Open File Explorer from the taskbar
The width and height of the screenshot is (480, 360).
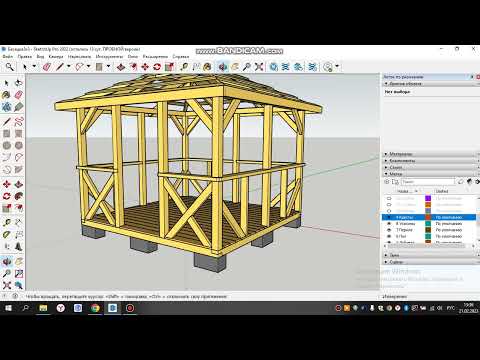tap(43, 308)
